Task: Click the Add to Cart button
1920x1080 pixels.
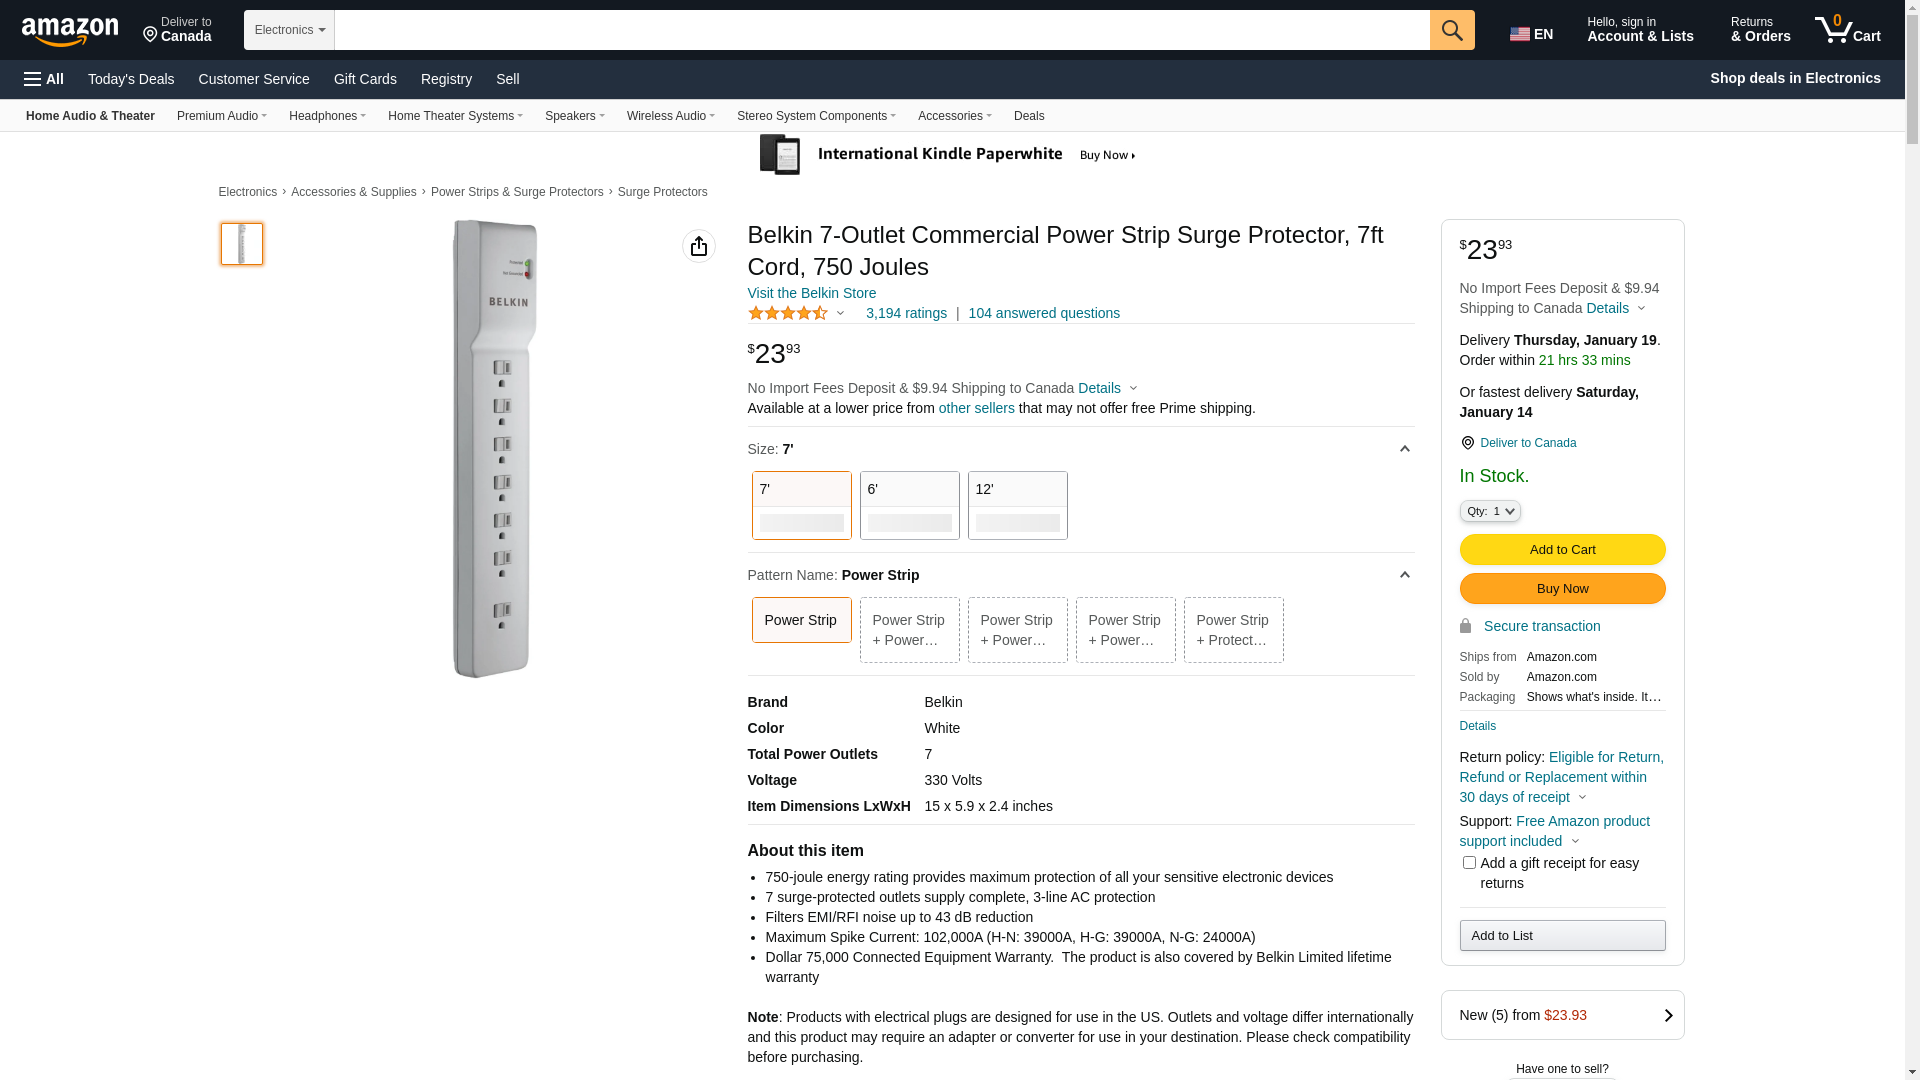Action: [x=1562, y=549]
